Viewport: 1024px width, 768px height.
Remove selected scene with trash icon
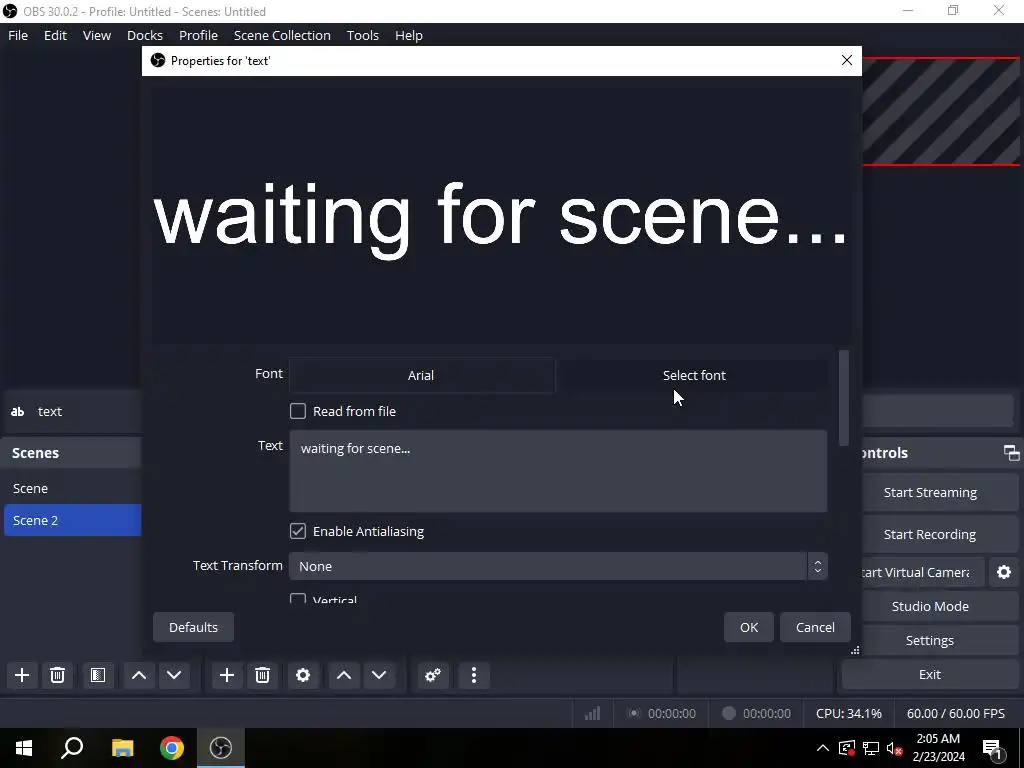57,675
